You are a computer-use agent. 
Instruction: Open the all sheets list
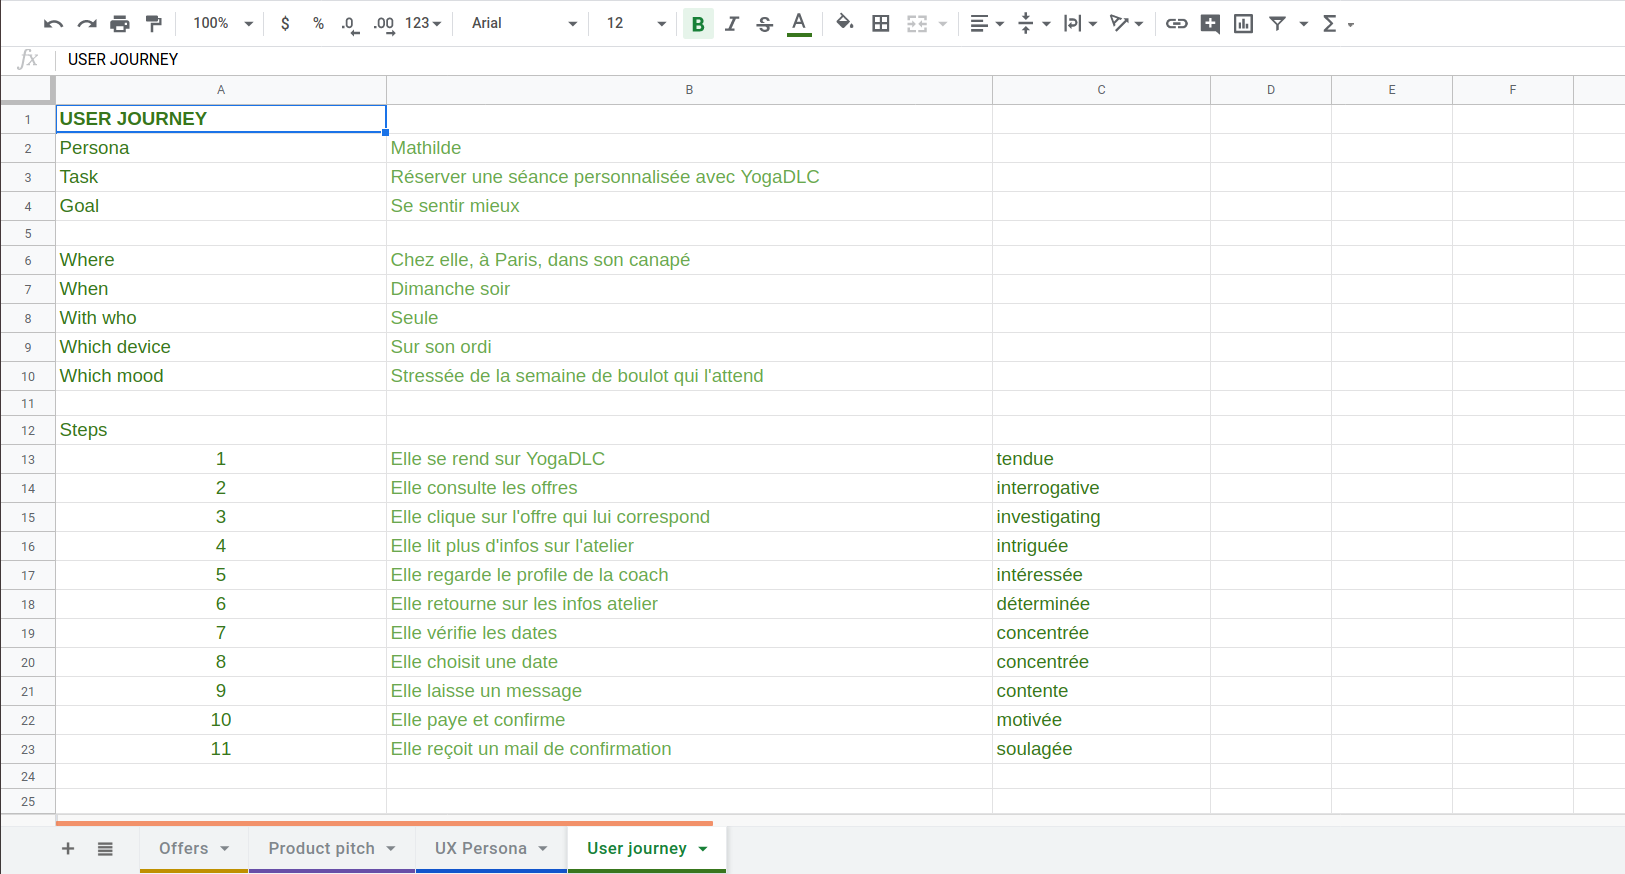pyautogui.click(x=105, y=849)
